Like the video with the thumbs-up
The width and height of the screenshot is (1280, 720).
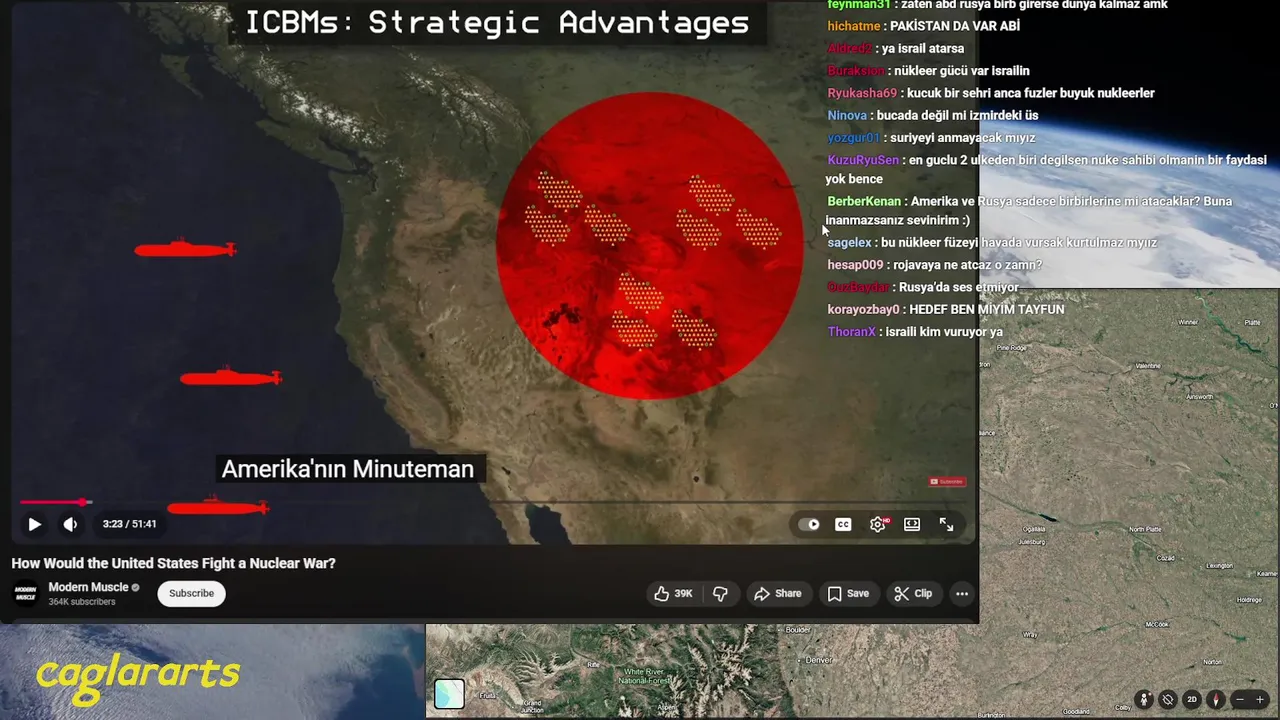(673, 593)
